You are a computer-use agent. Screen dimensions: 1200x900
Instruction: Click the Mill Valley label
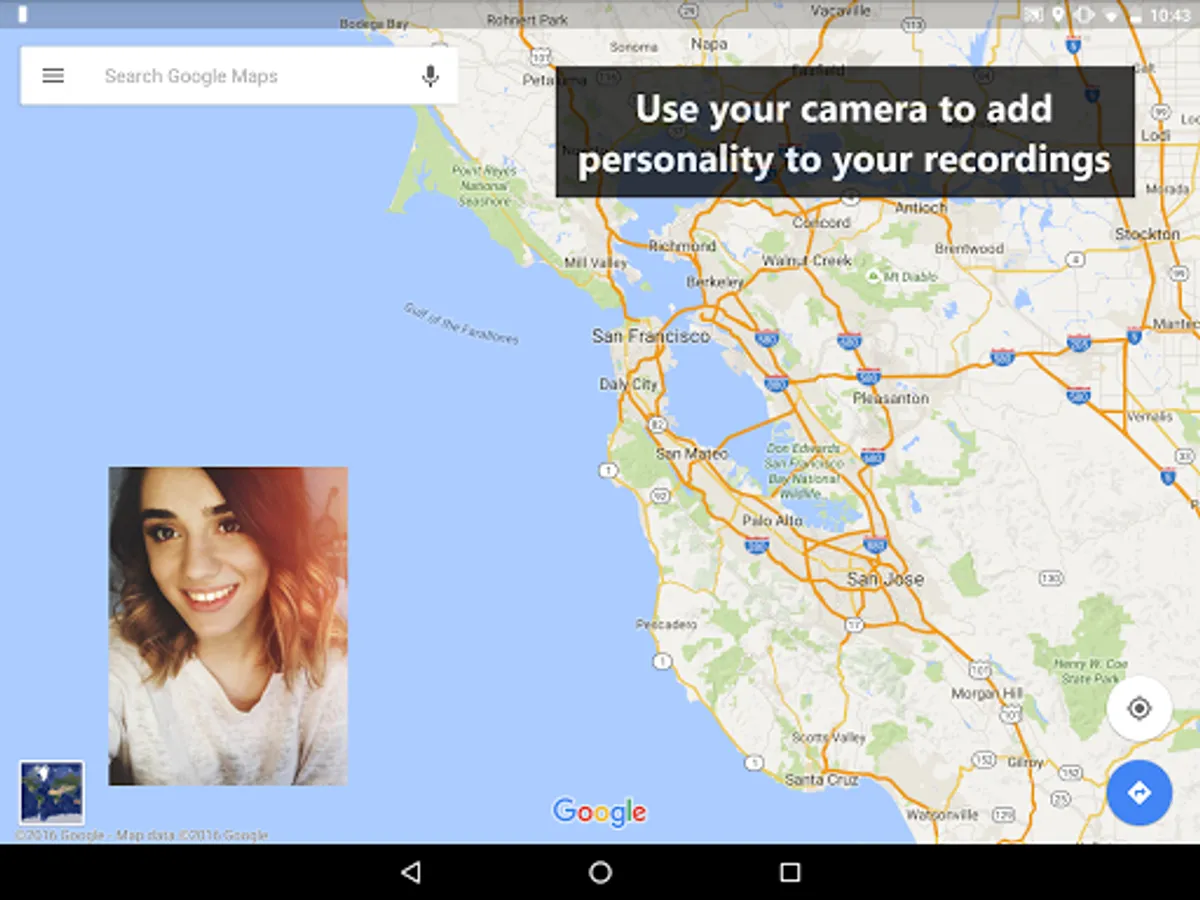point(596,263)
